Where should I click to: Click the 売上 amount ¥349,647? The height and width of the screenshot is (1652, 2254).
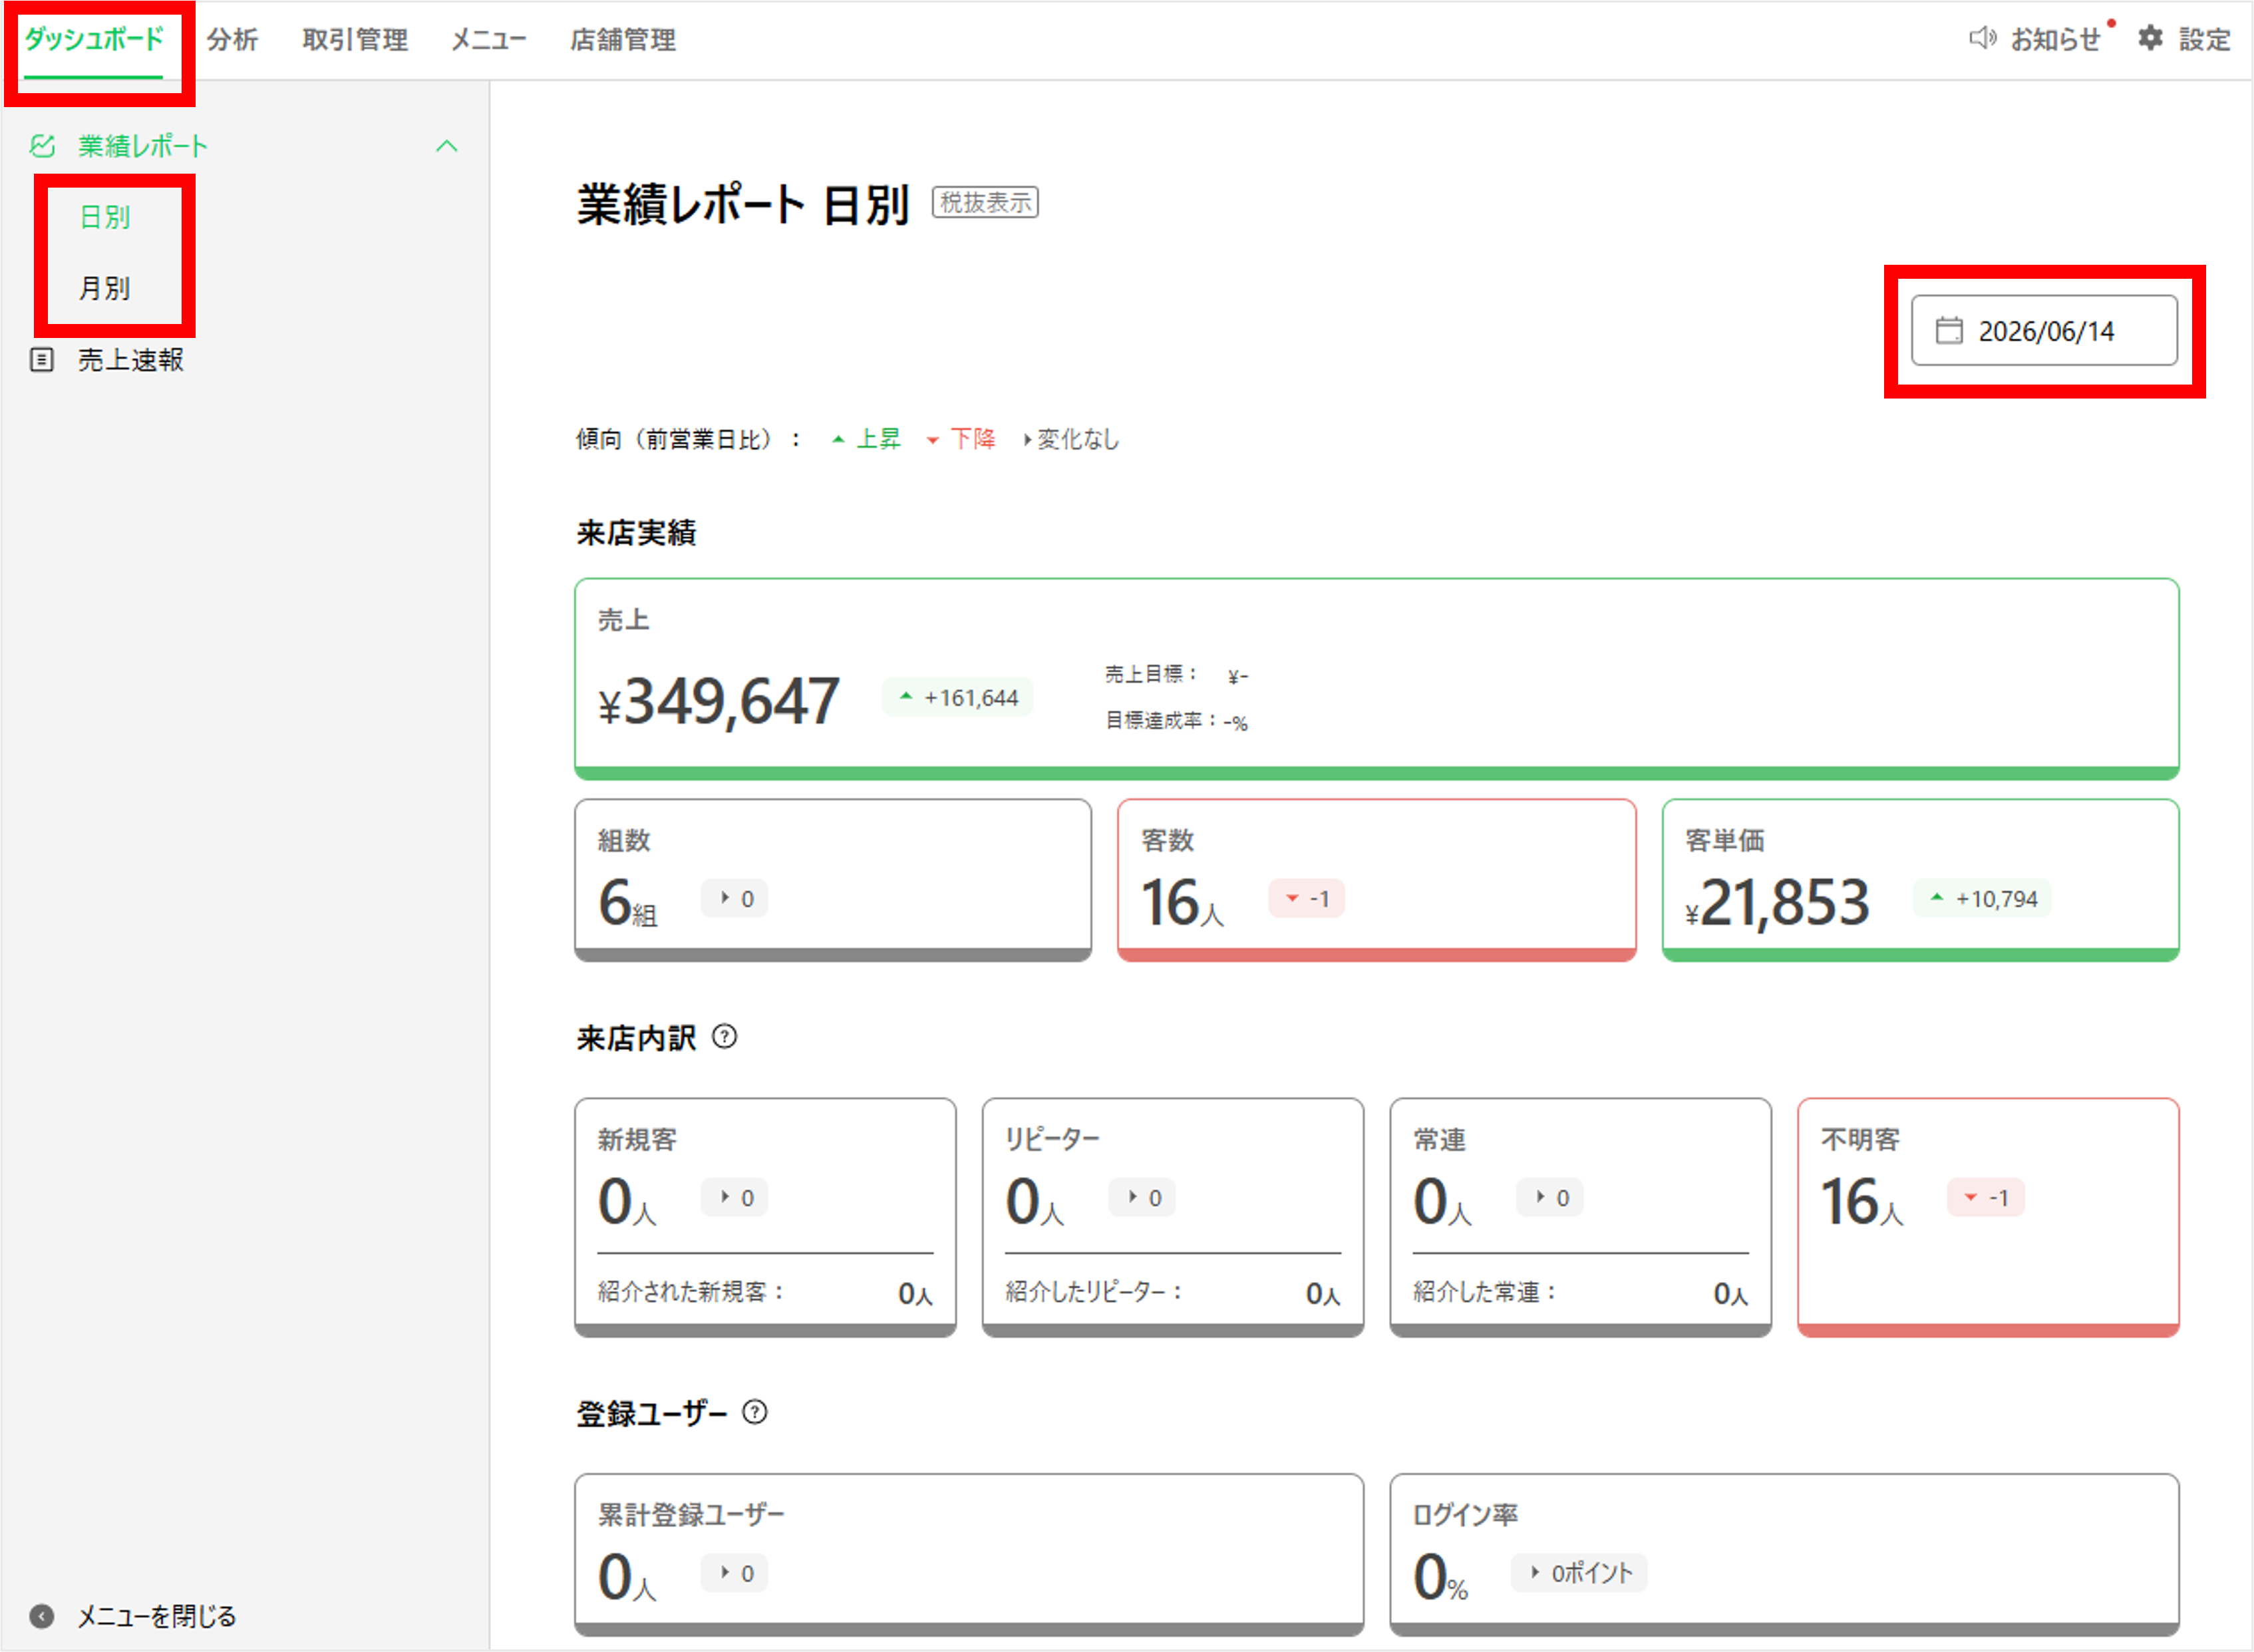(718, 701)
